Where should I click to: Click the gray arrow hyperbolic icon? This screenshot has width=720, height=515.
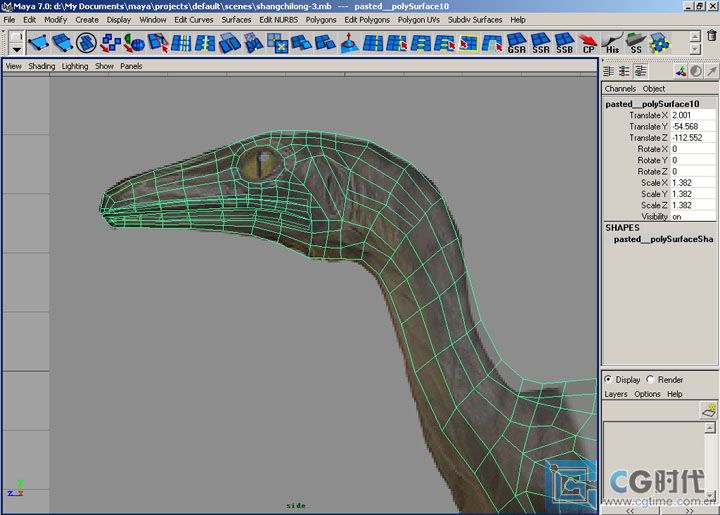click(711, 71)
